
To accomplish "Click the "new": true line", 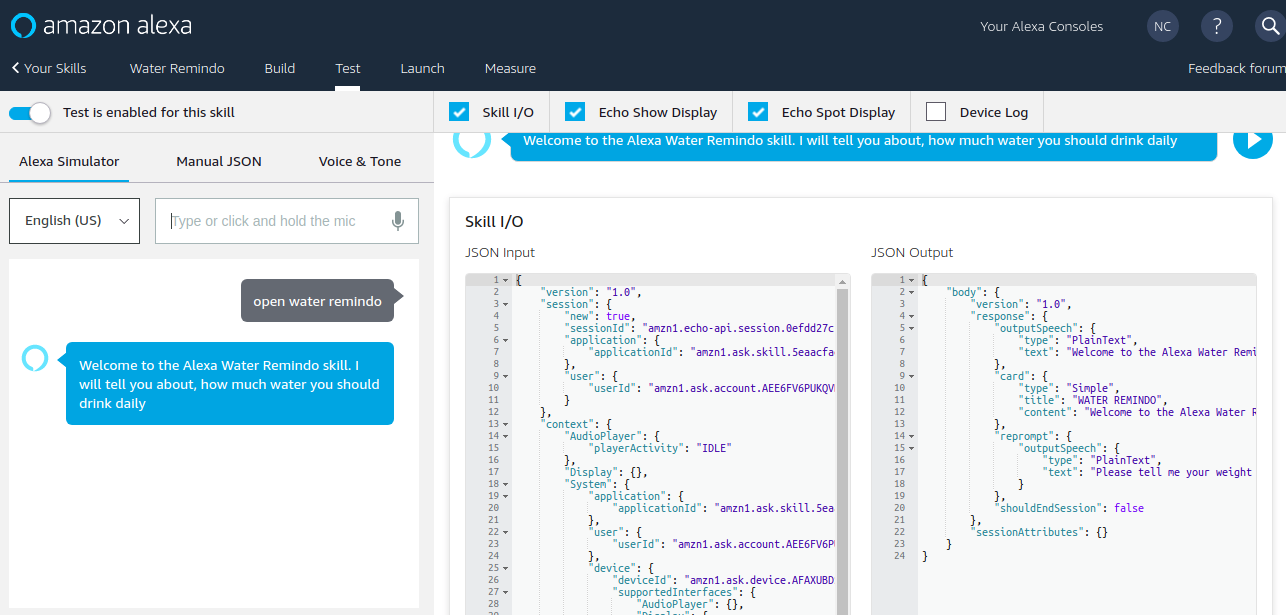I will 598,316.
